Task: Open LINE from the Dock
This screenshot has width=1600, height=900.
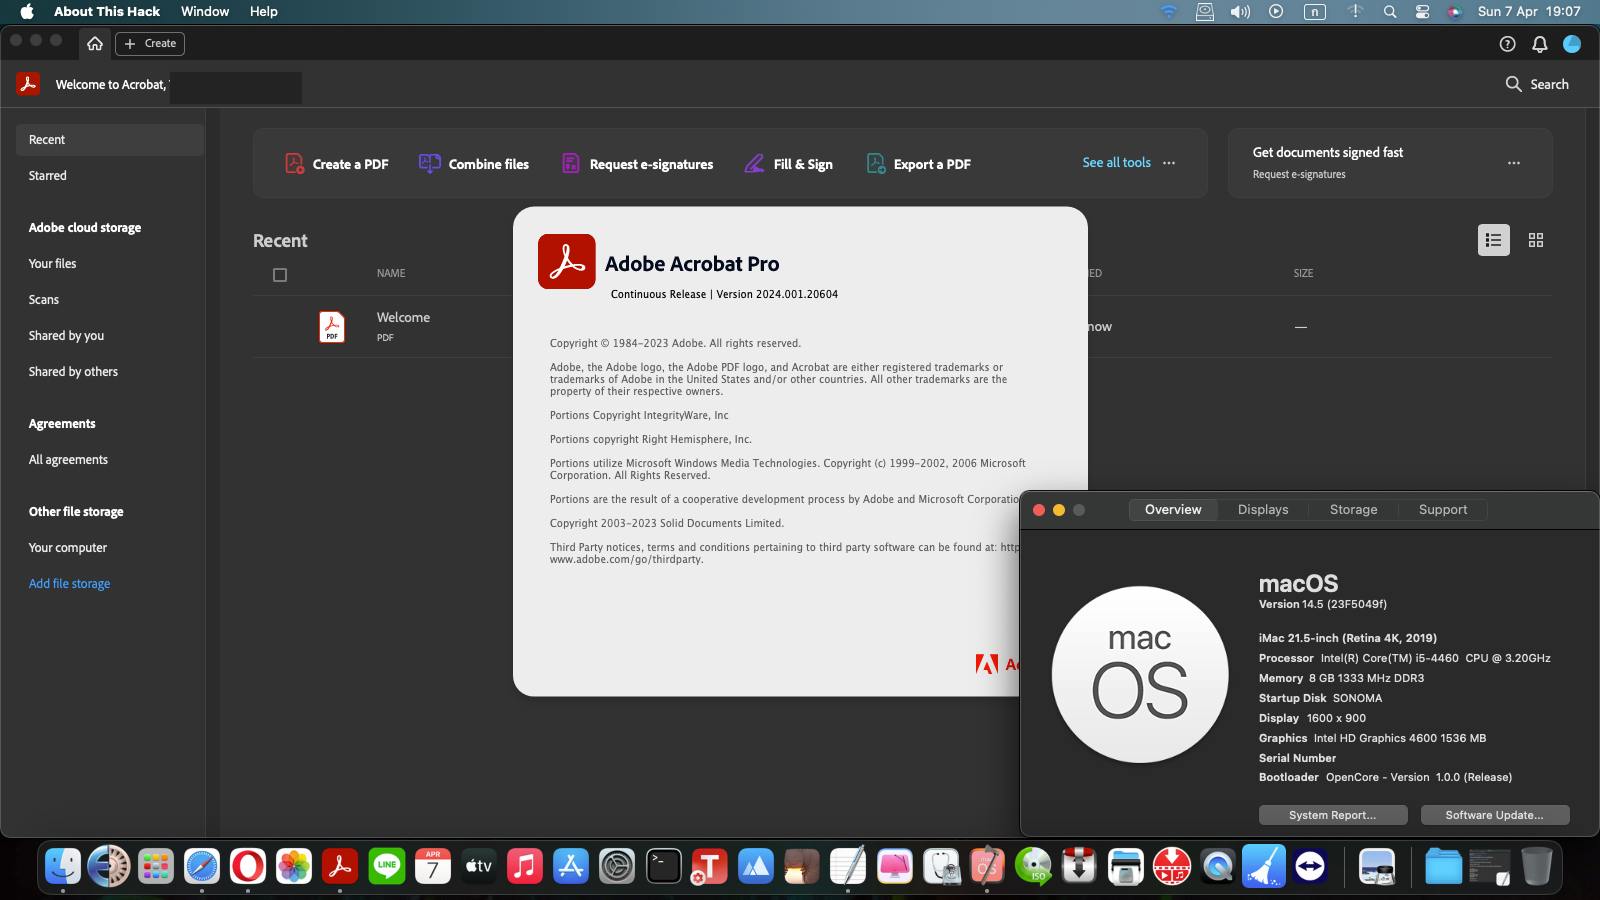Action: pyautogui.click(x=387, y=866)
